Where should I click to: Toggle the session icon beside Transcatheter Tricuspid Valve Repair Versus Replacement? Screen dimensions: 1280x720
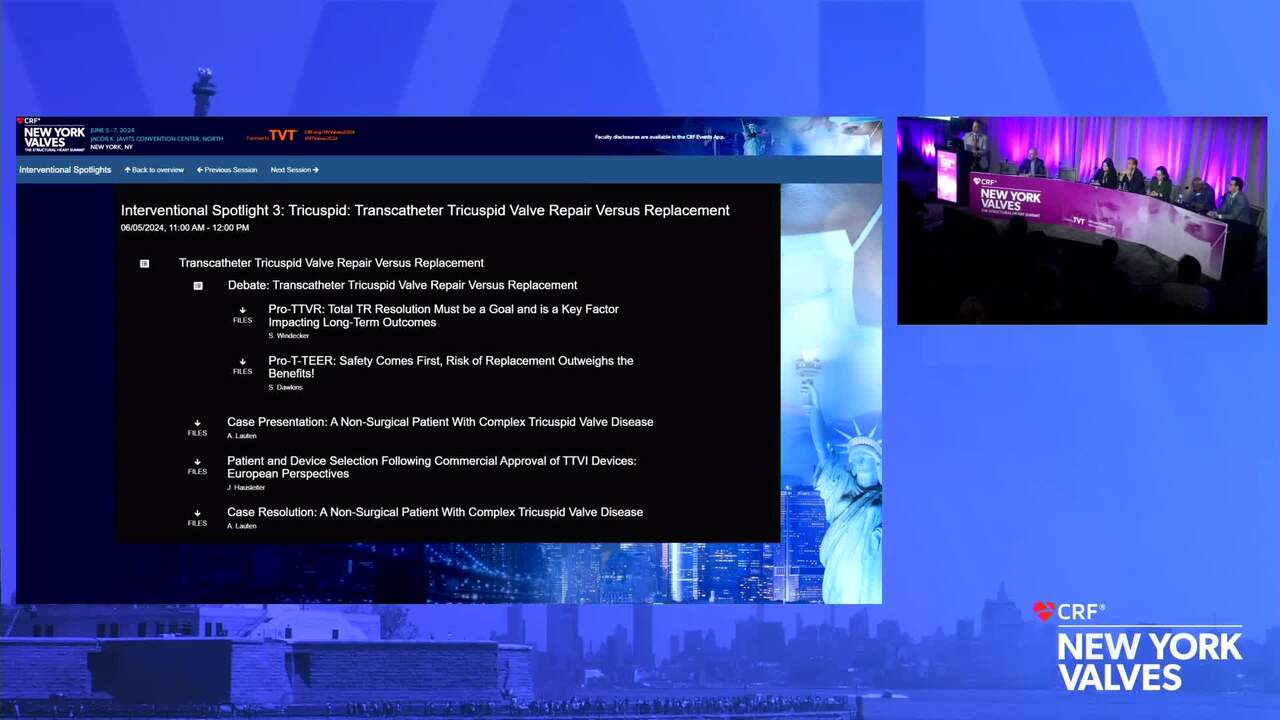(x=144, y=263)
